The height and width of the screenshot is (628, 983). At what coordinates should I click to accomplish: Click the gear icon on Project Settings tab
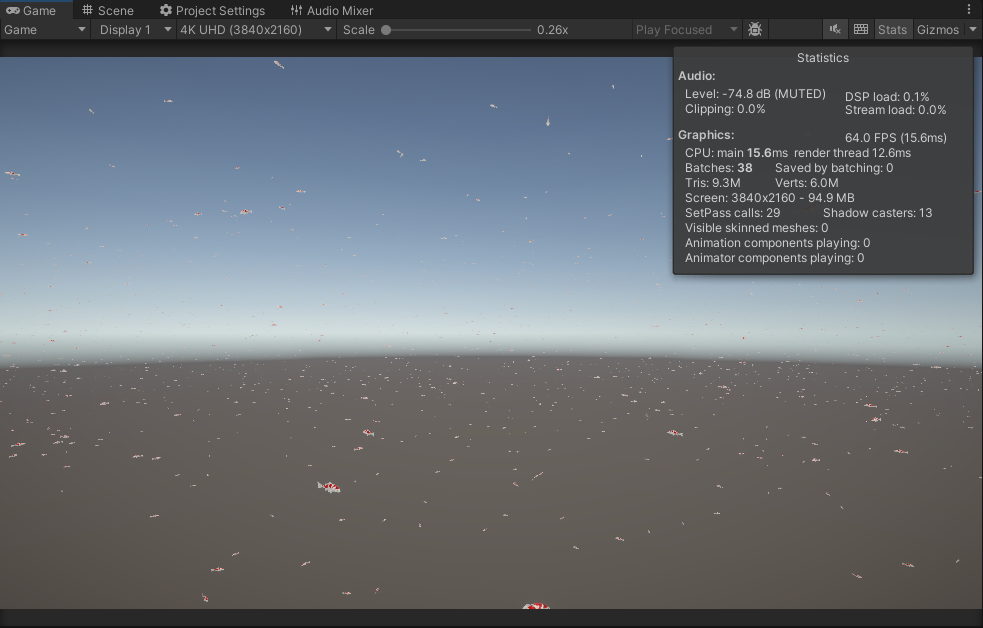pyautogui.click(x=166, y=10)
